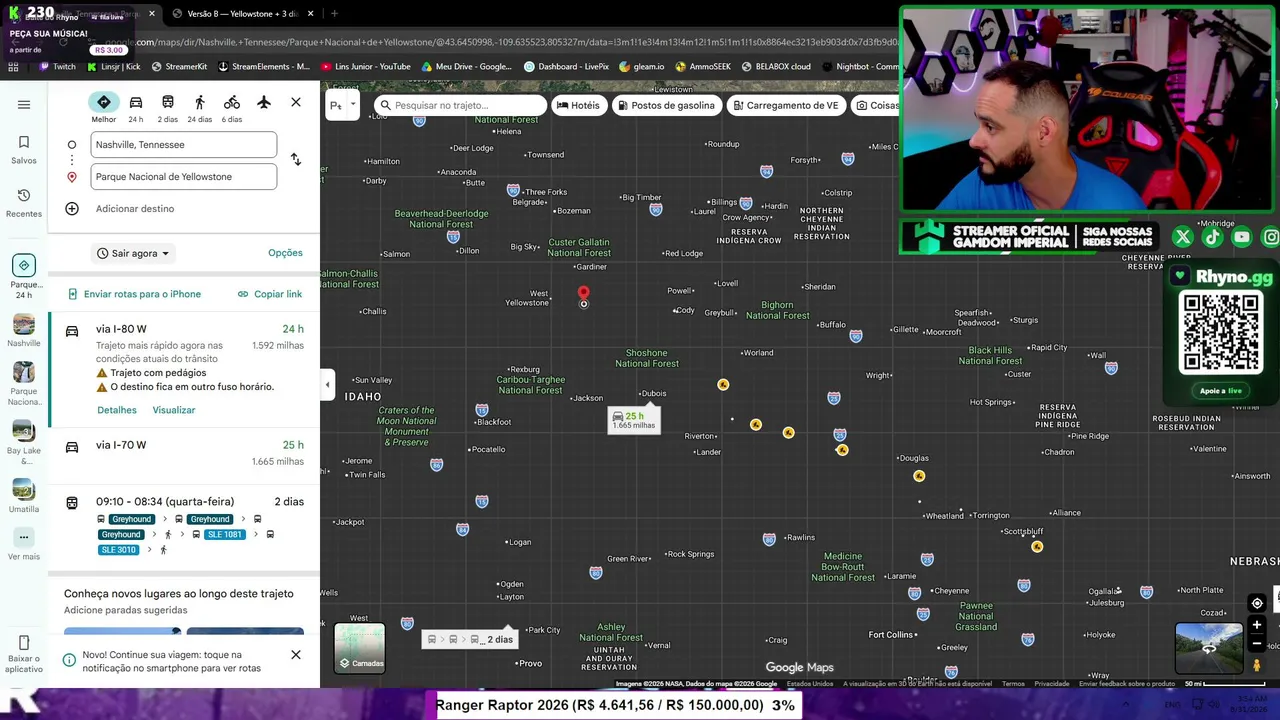The height and width of the screenshot is (720, 1280).
Task: Open the 'Lins Junior - YouTube' bookmark
Action: click(366, 67)
